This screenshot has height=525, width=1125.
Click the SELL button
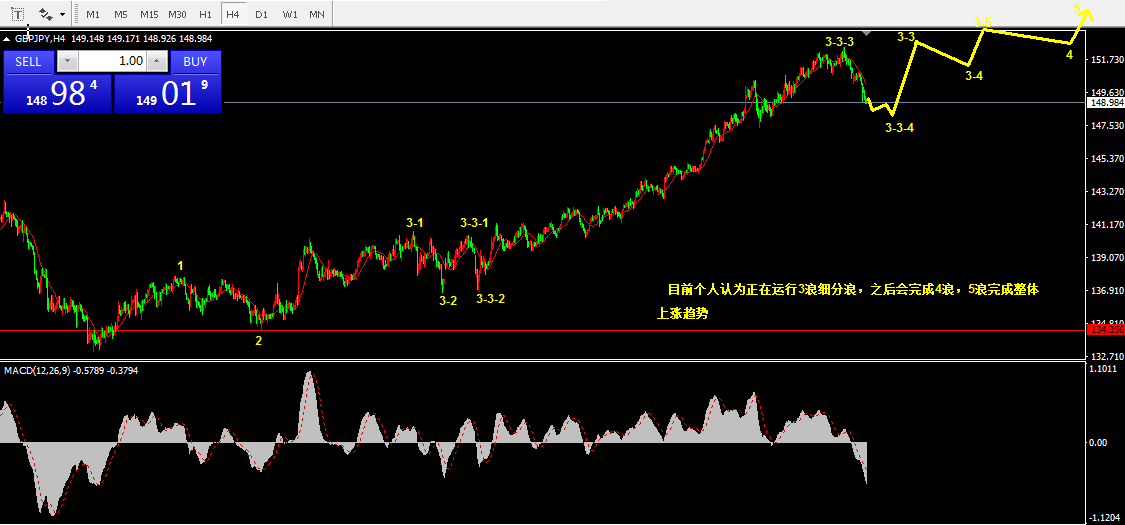(x=29, y=62)
